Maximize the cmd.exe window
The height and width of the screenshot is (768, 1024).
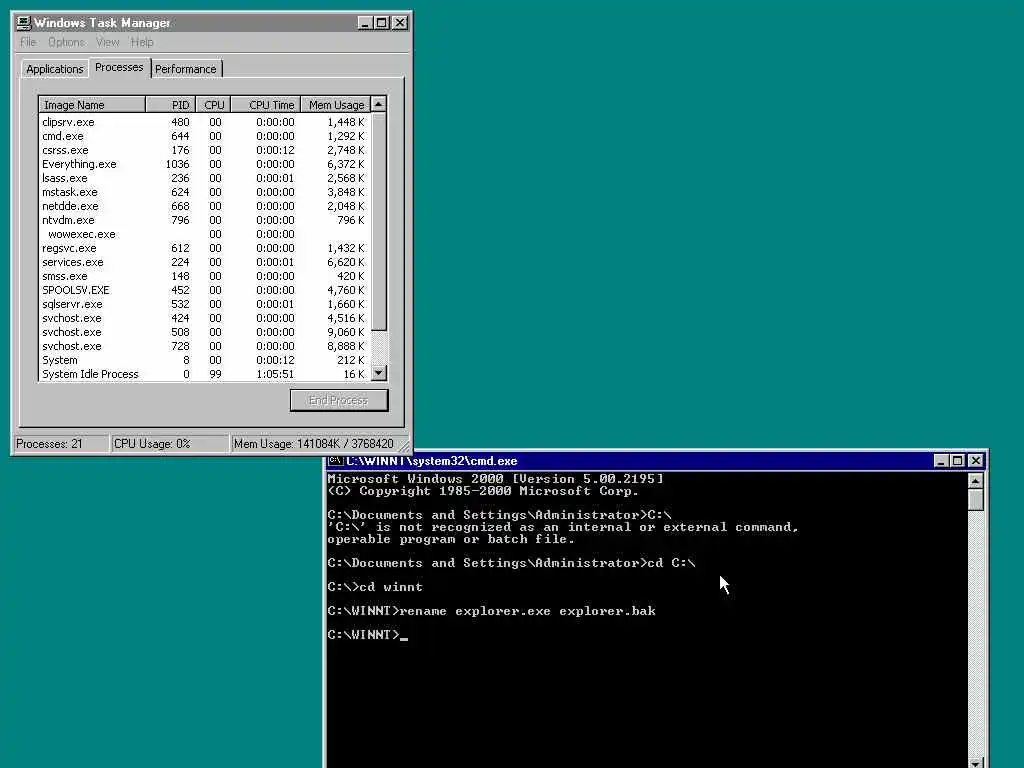click(957, 461)
